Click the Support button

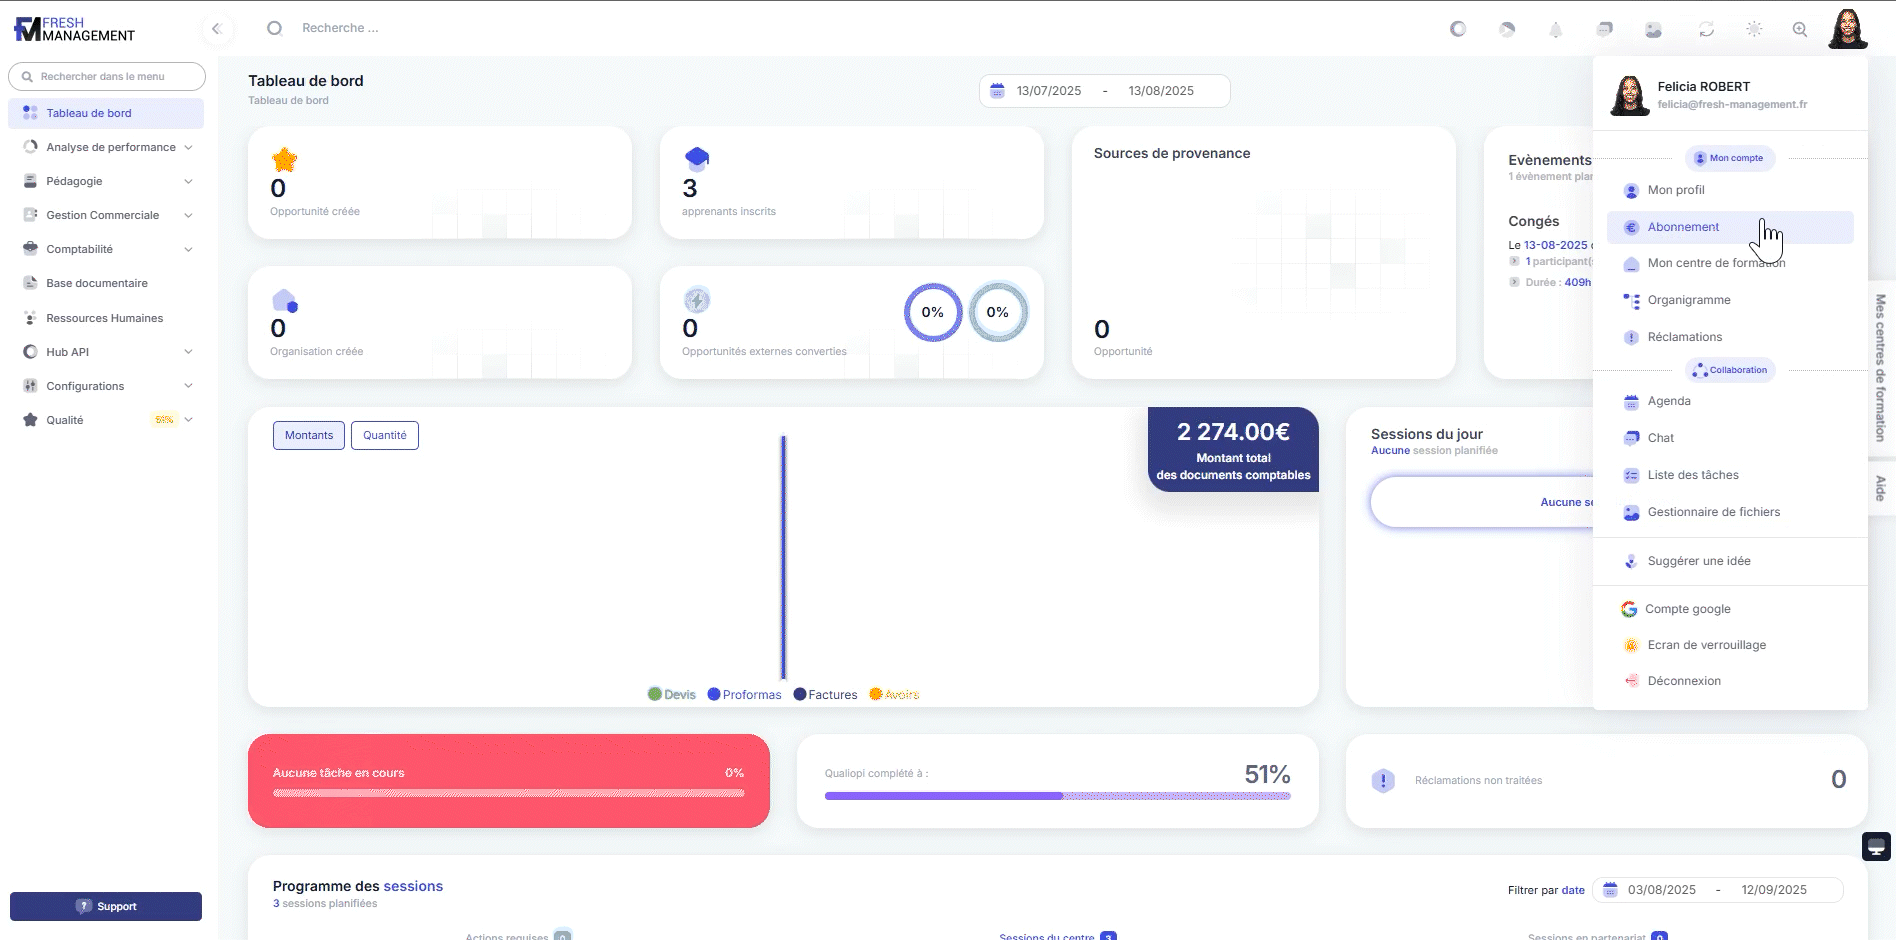tap(106, 906)
